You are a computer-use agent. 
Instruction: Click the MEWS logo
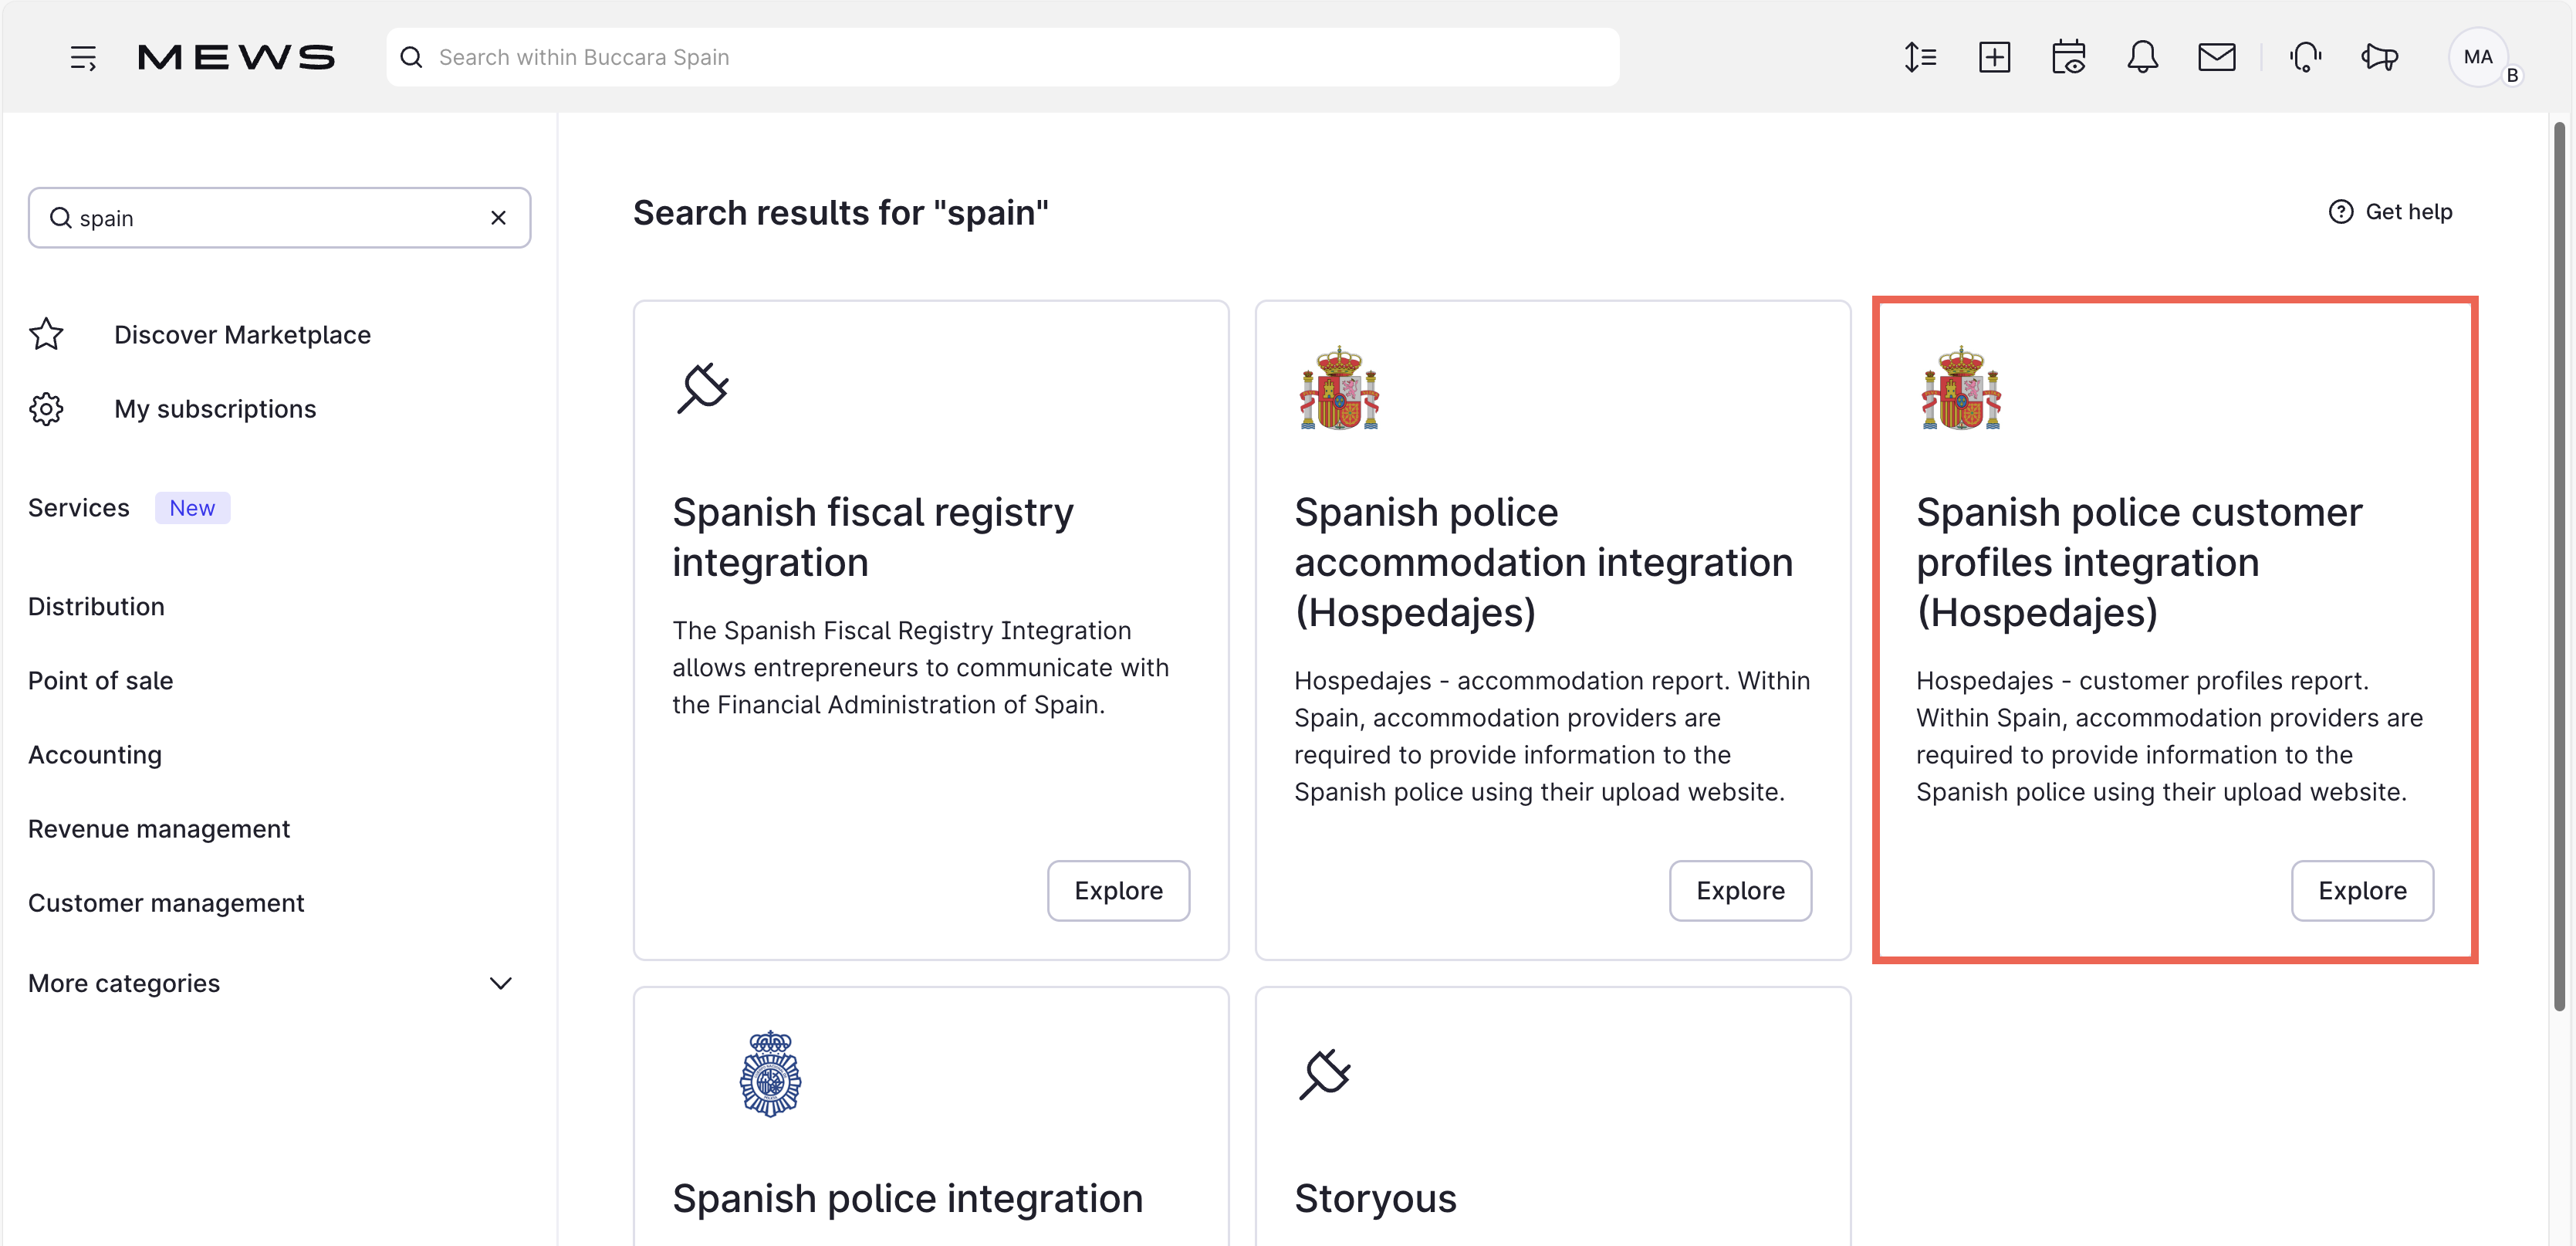236,57
